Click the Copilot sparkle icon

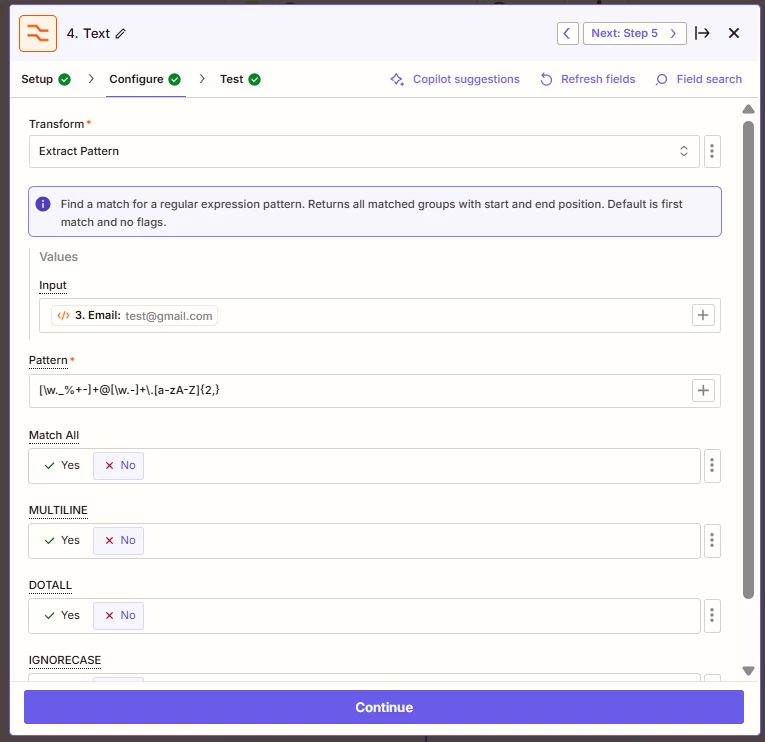click(397, 79)
